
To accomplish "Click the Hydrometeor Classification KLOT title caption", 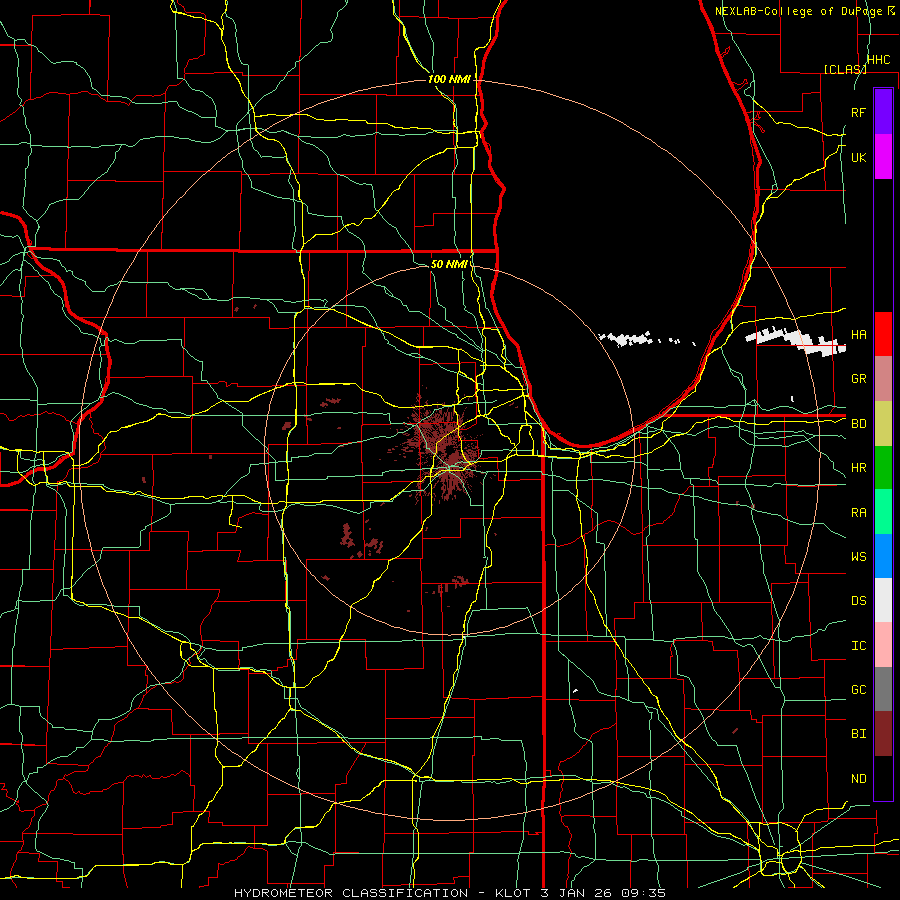I will 450,893.
